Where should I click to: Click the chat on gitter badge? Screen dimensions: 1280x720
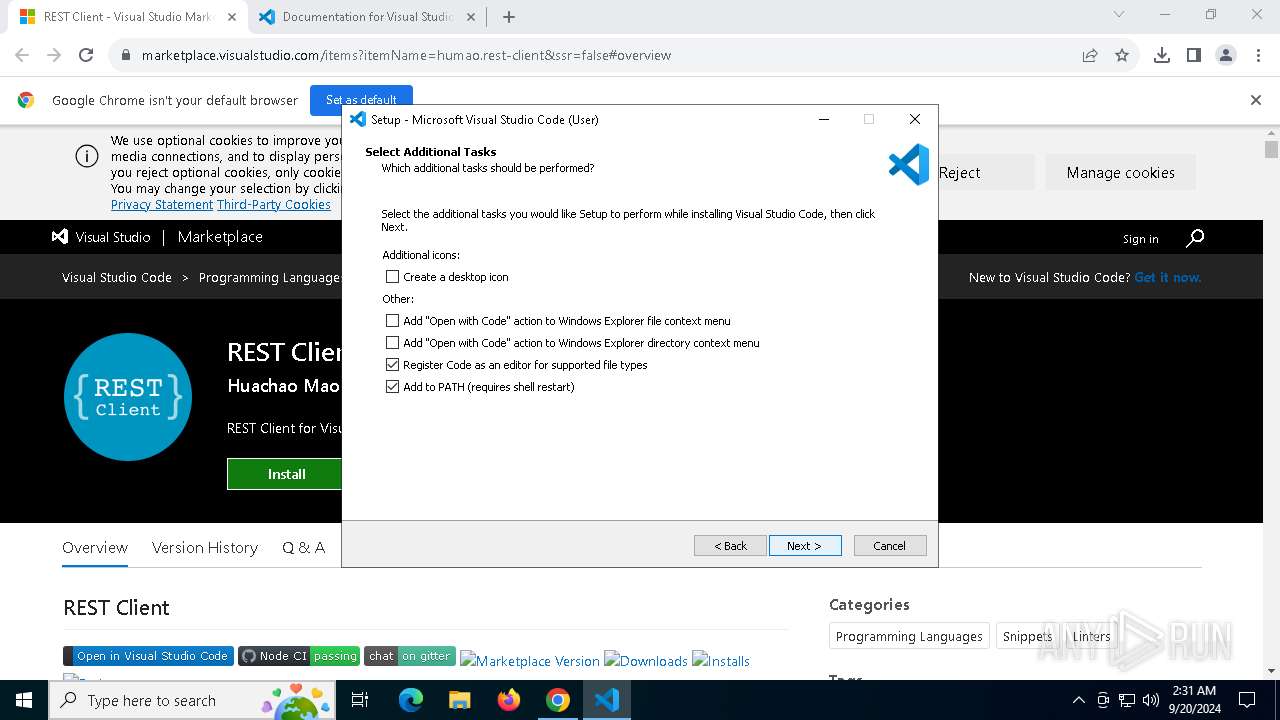click(410, 656)
